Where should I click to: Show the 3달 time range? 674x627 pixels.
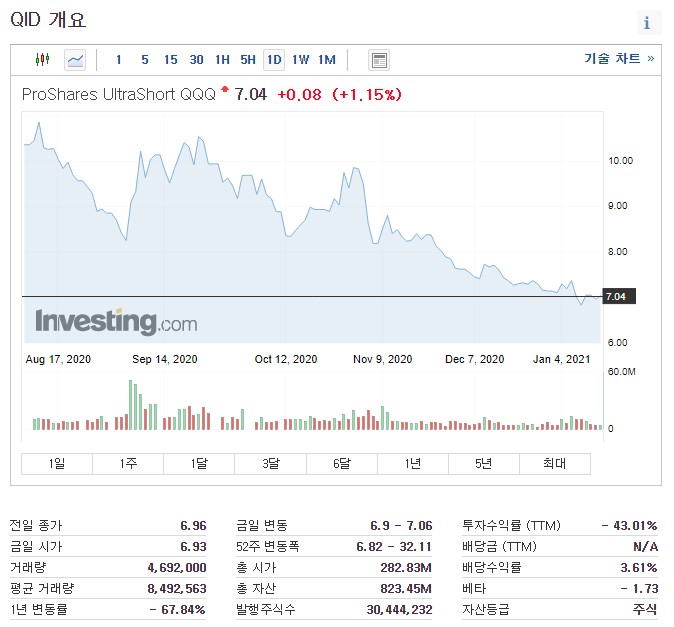click(270, 463)
